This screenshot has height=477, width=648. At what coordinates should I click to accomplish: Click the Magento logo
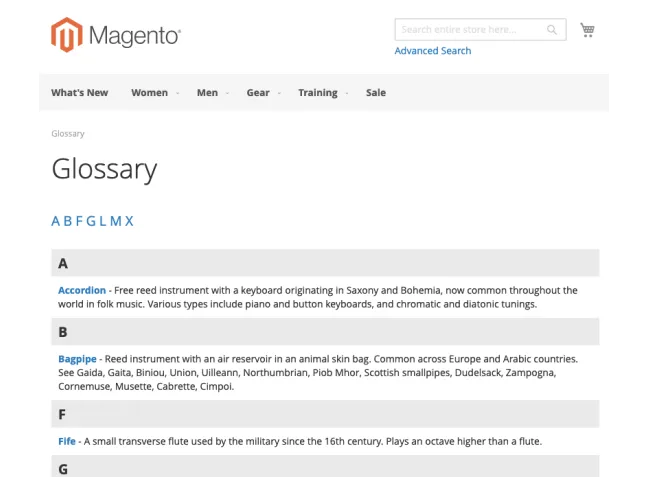(116, 35)
